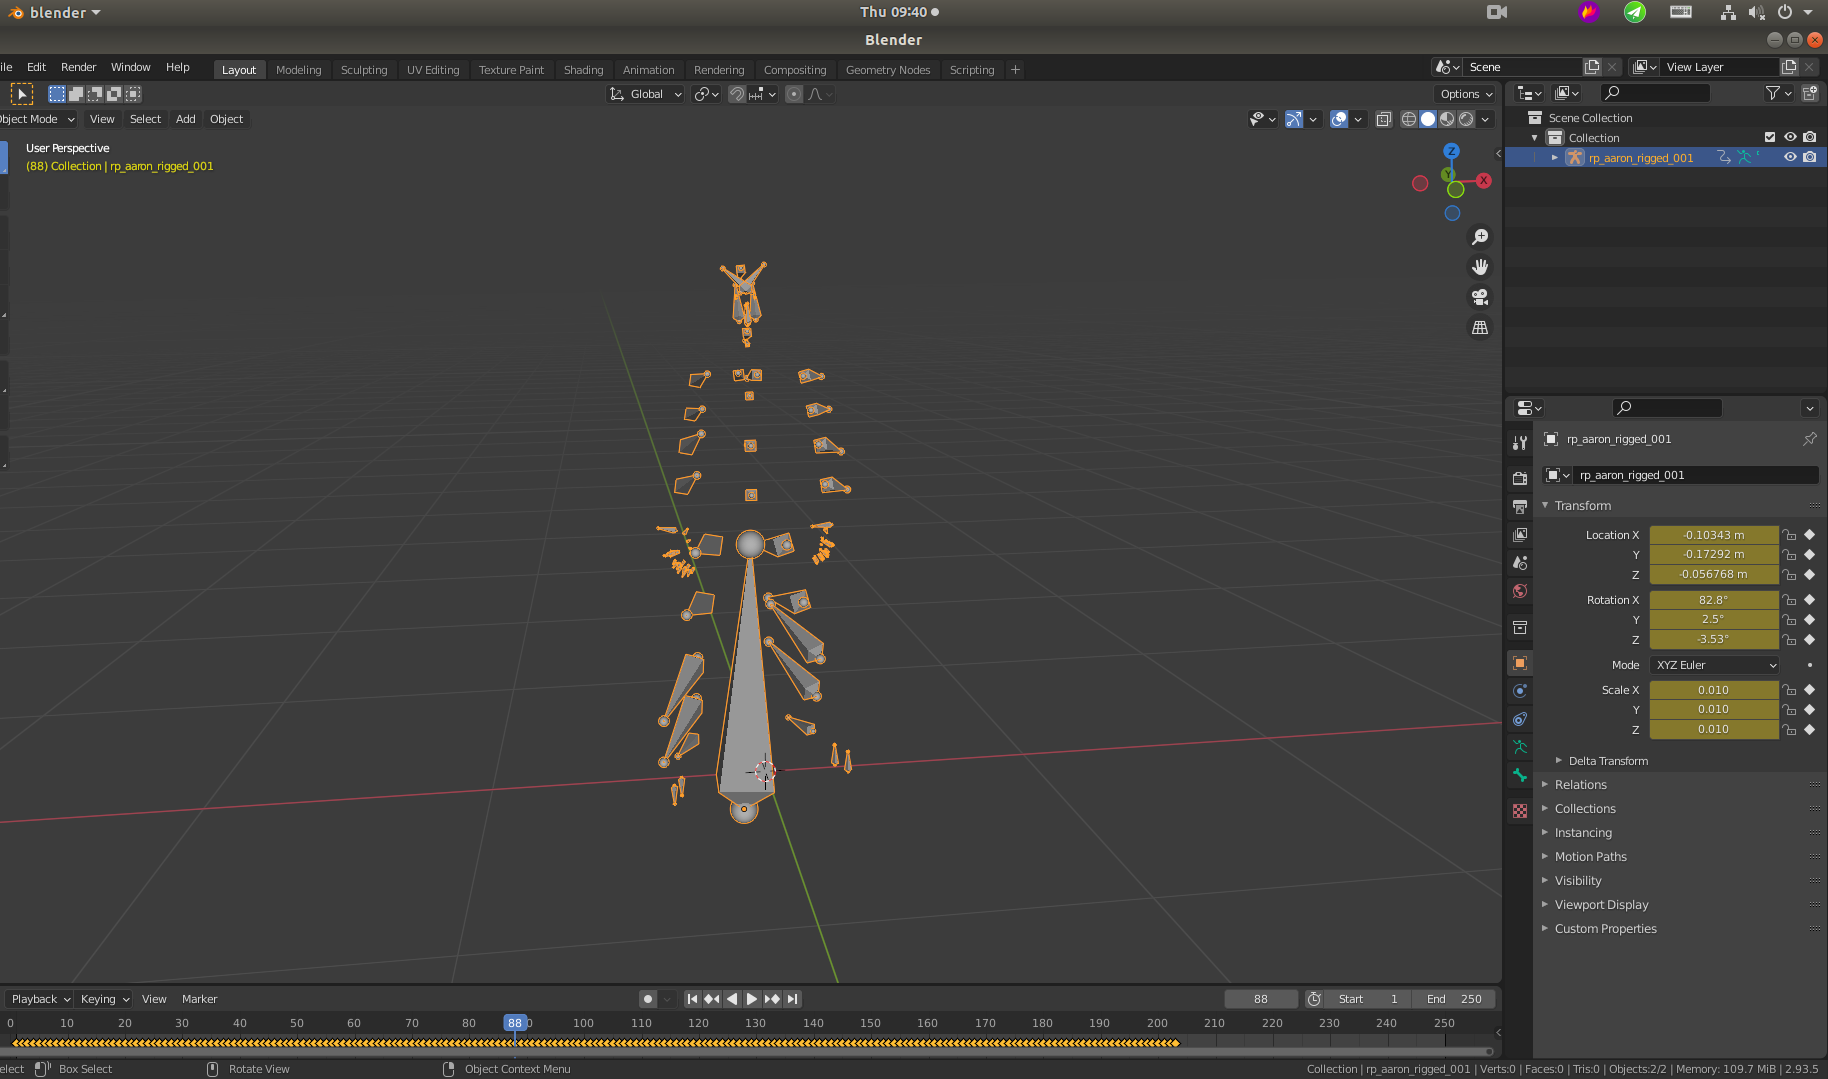
Task: Toggle rp_aaron_rigged_001 viewport visibility eye
Action: tap(1790, 157)
